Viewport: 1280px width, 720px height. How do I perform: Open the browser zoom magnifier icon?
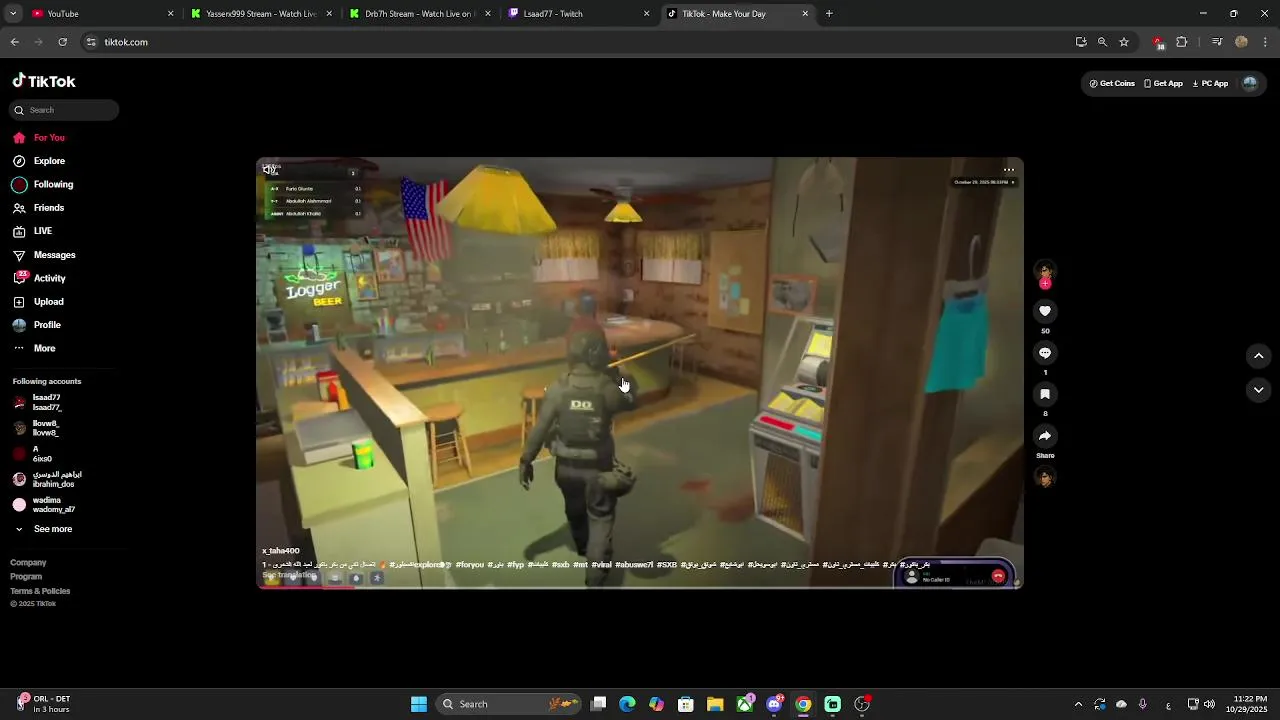(x=1102, y=42)
